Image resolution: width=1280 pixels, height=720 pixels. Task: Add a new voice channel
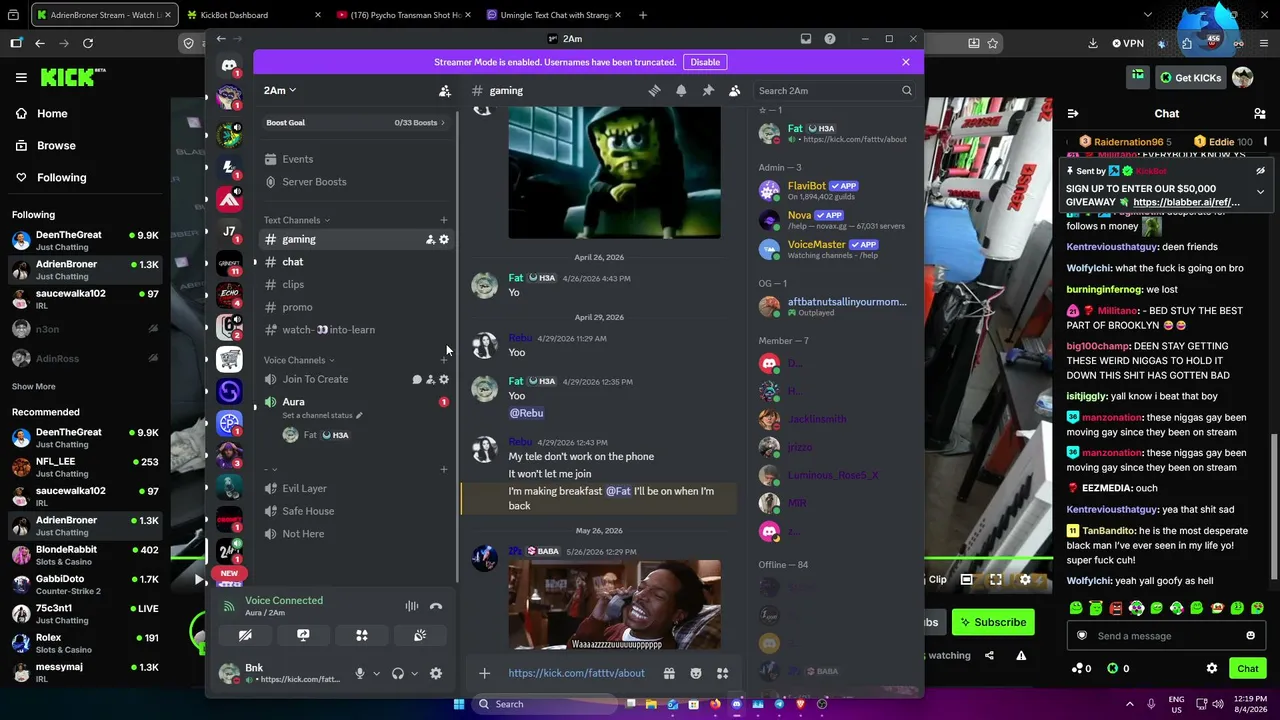point(444,360)
